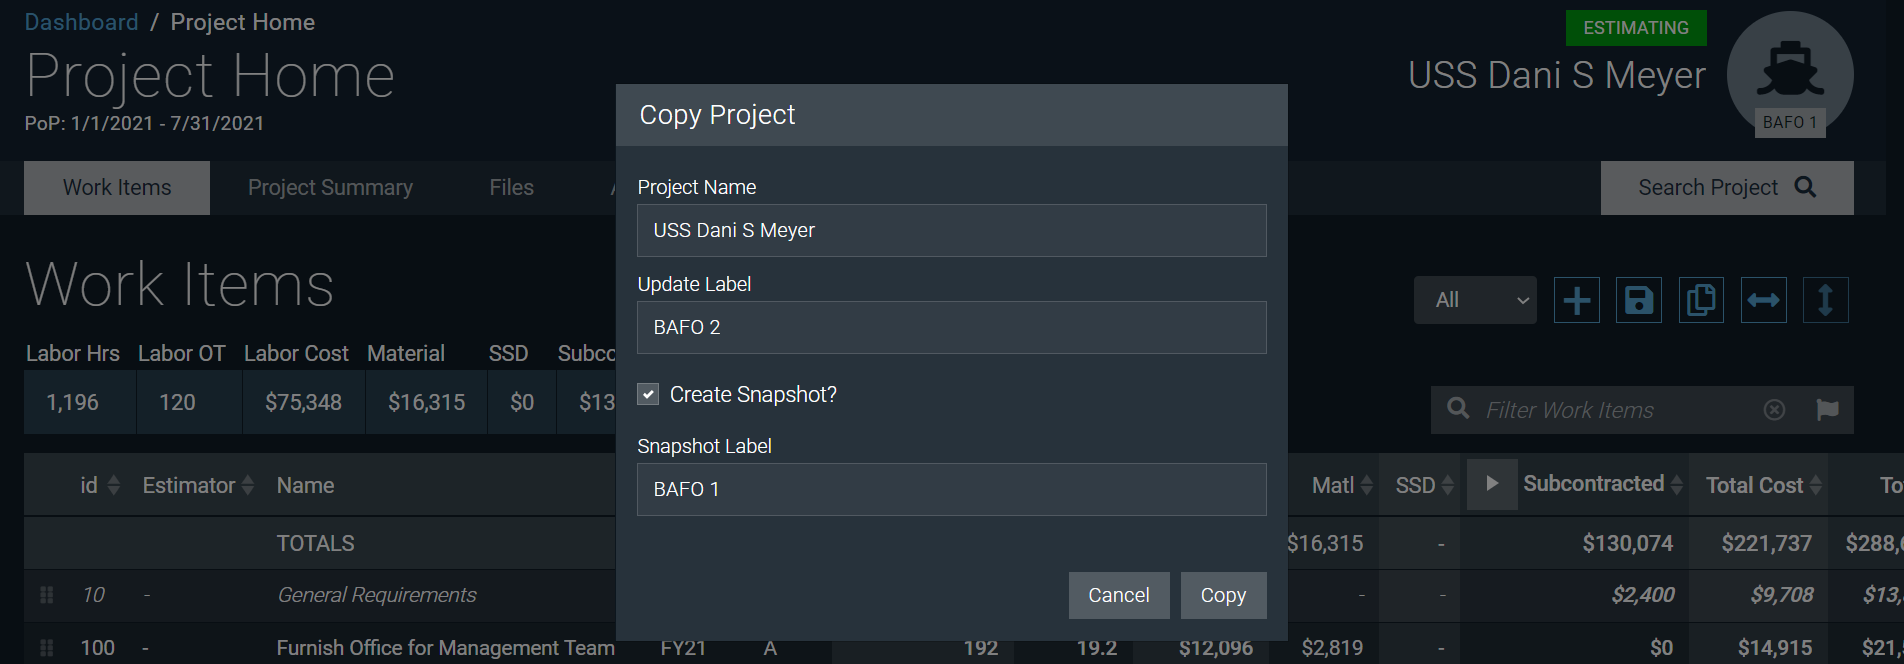Click the save work items disk icon
Viewport: 1904px width, 664px height.
point(1638,300)
